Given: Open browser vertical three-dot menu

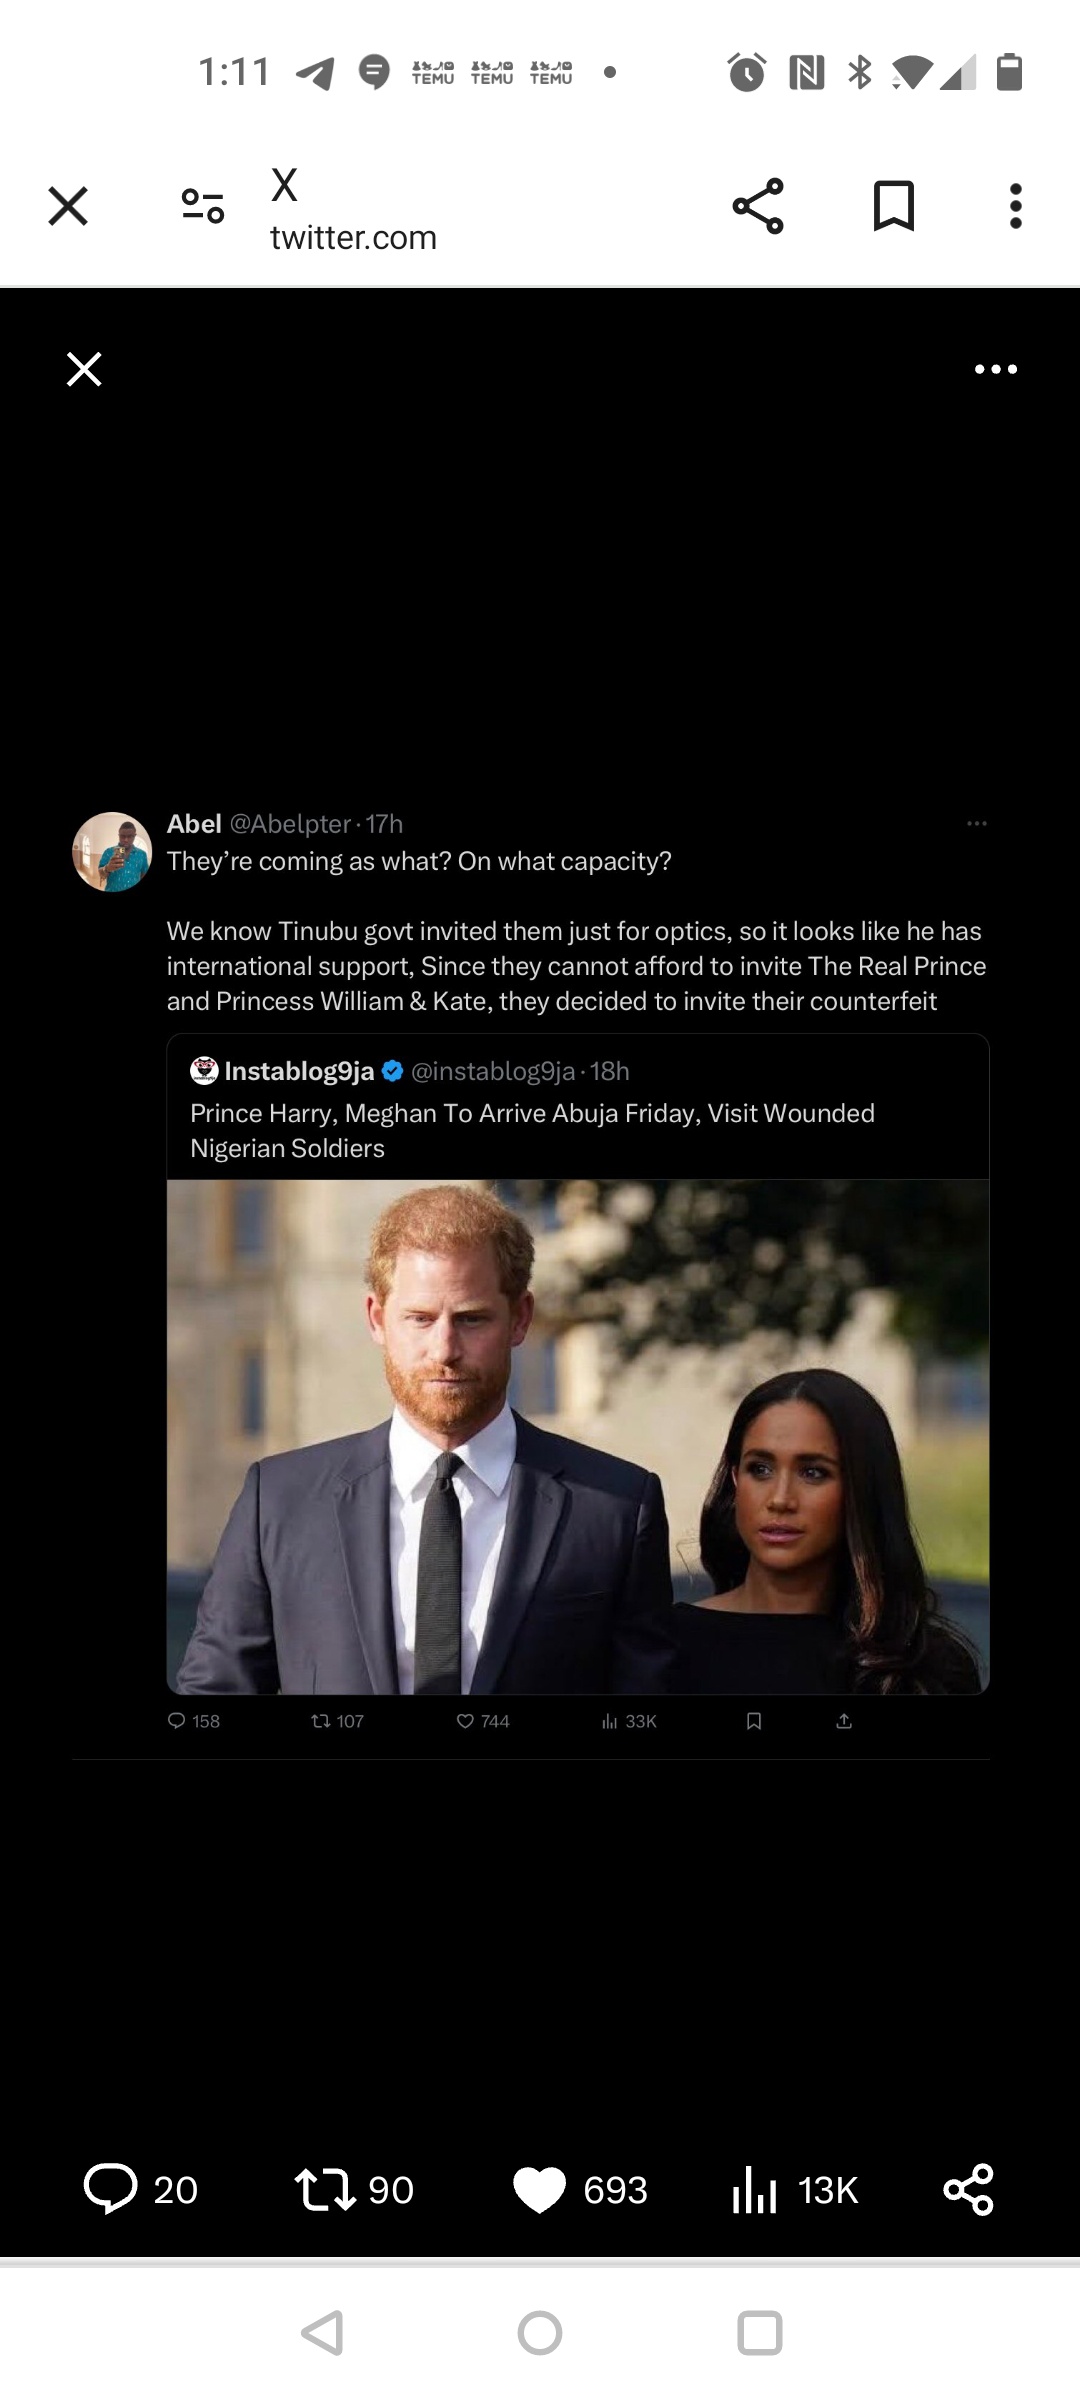Looking at the screenshot, I should 1015,206.
